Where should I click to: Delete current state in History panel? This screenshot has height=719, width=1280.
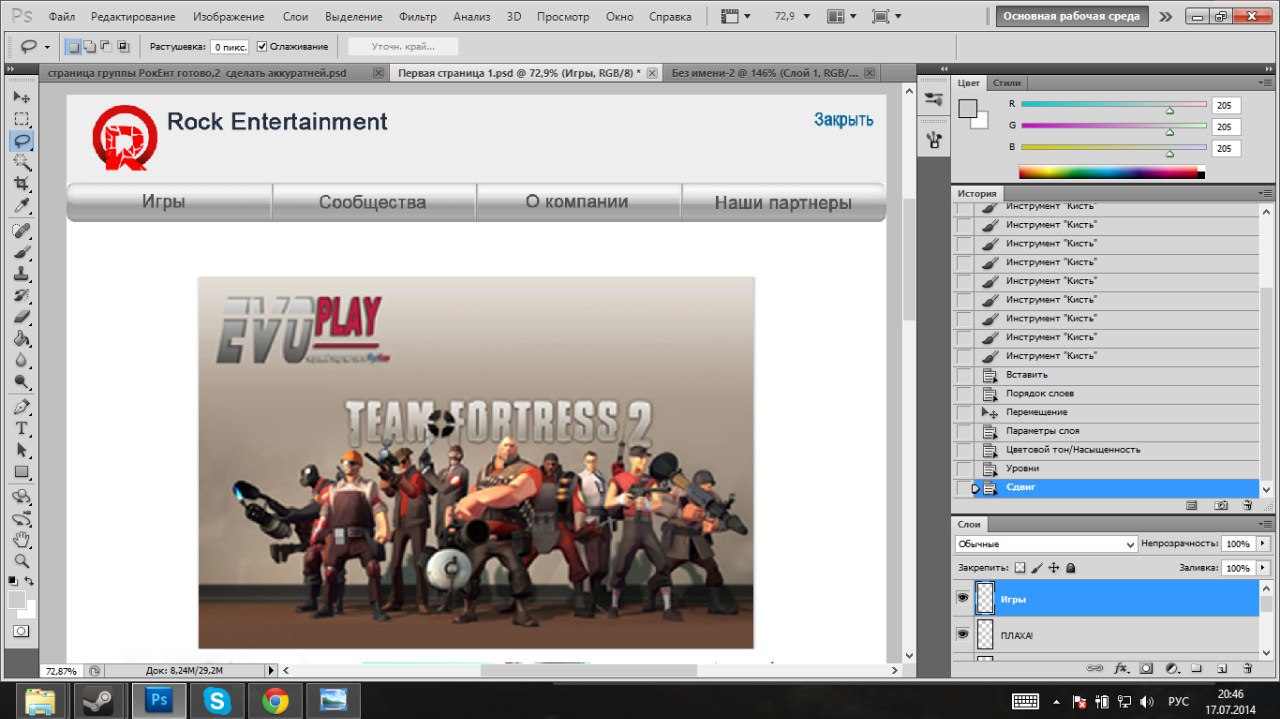coord(1247,506)
